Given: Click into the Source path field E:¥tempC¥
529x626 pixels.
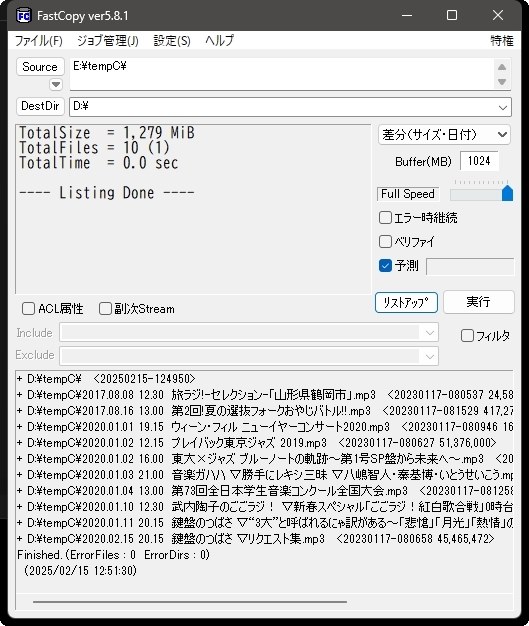Looking at the screenshot, I should point(282,74).
